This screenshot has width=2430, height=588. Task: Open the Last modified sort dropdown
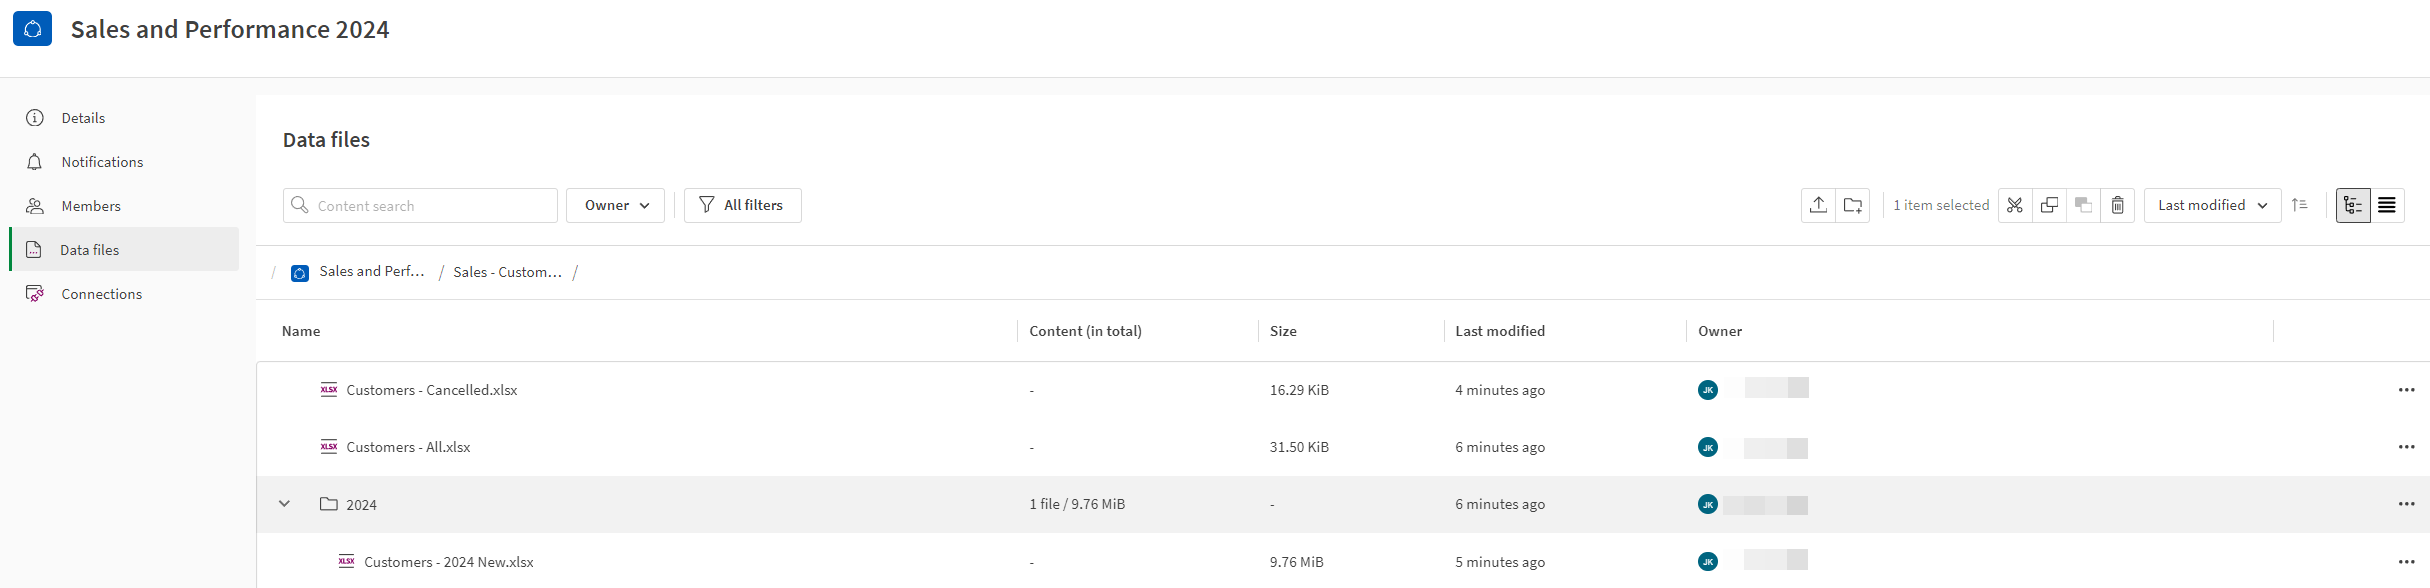click(2212, 205)
